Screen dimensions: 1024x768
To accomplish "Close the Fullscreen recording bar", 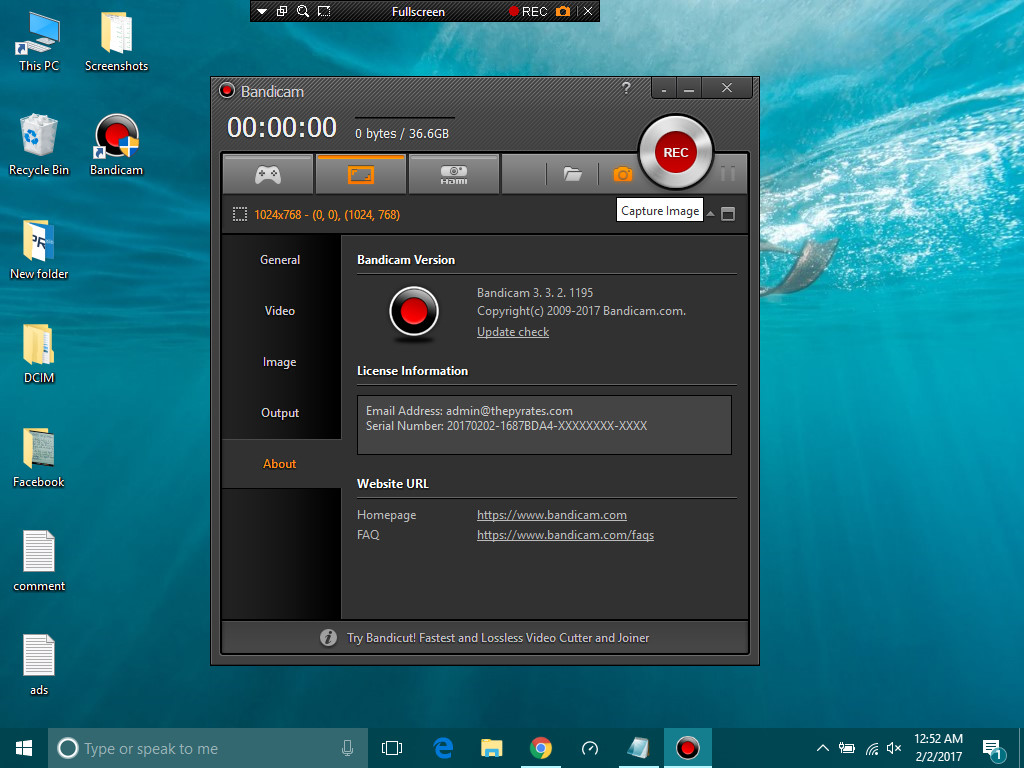I will coord(588,11).
